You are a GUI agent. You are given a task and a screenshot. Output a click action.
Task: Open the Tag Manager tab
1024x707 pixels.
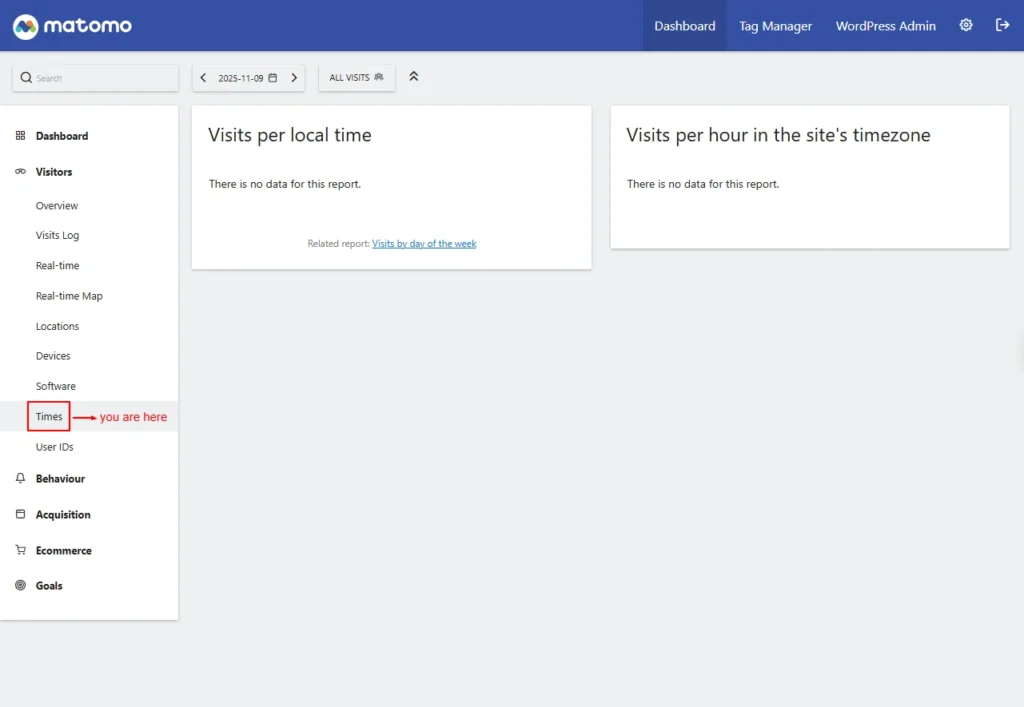click(x=775, y=26)
